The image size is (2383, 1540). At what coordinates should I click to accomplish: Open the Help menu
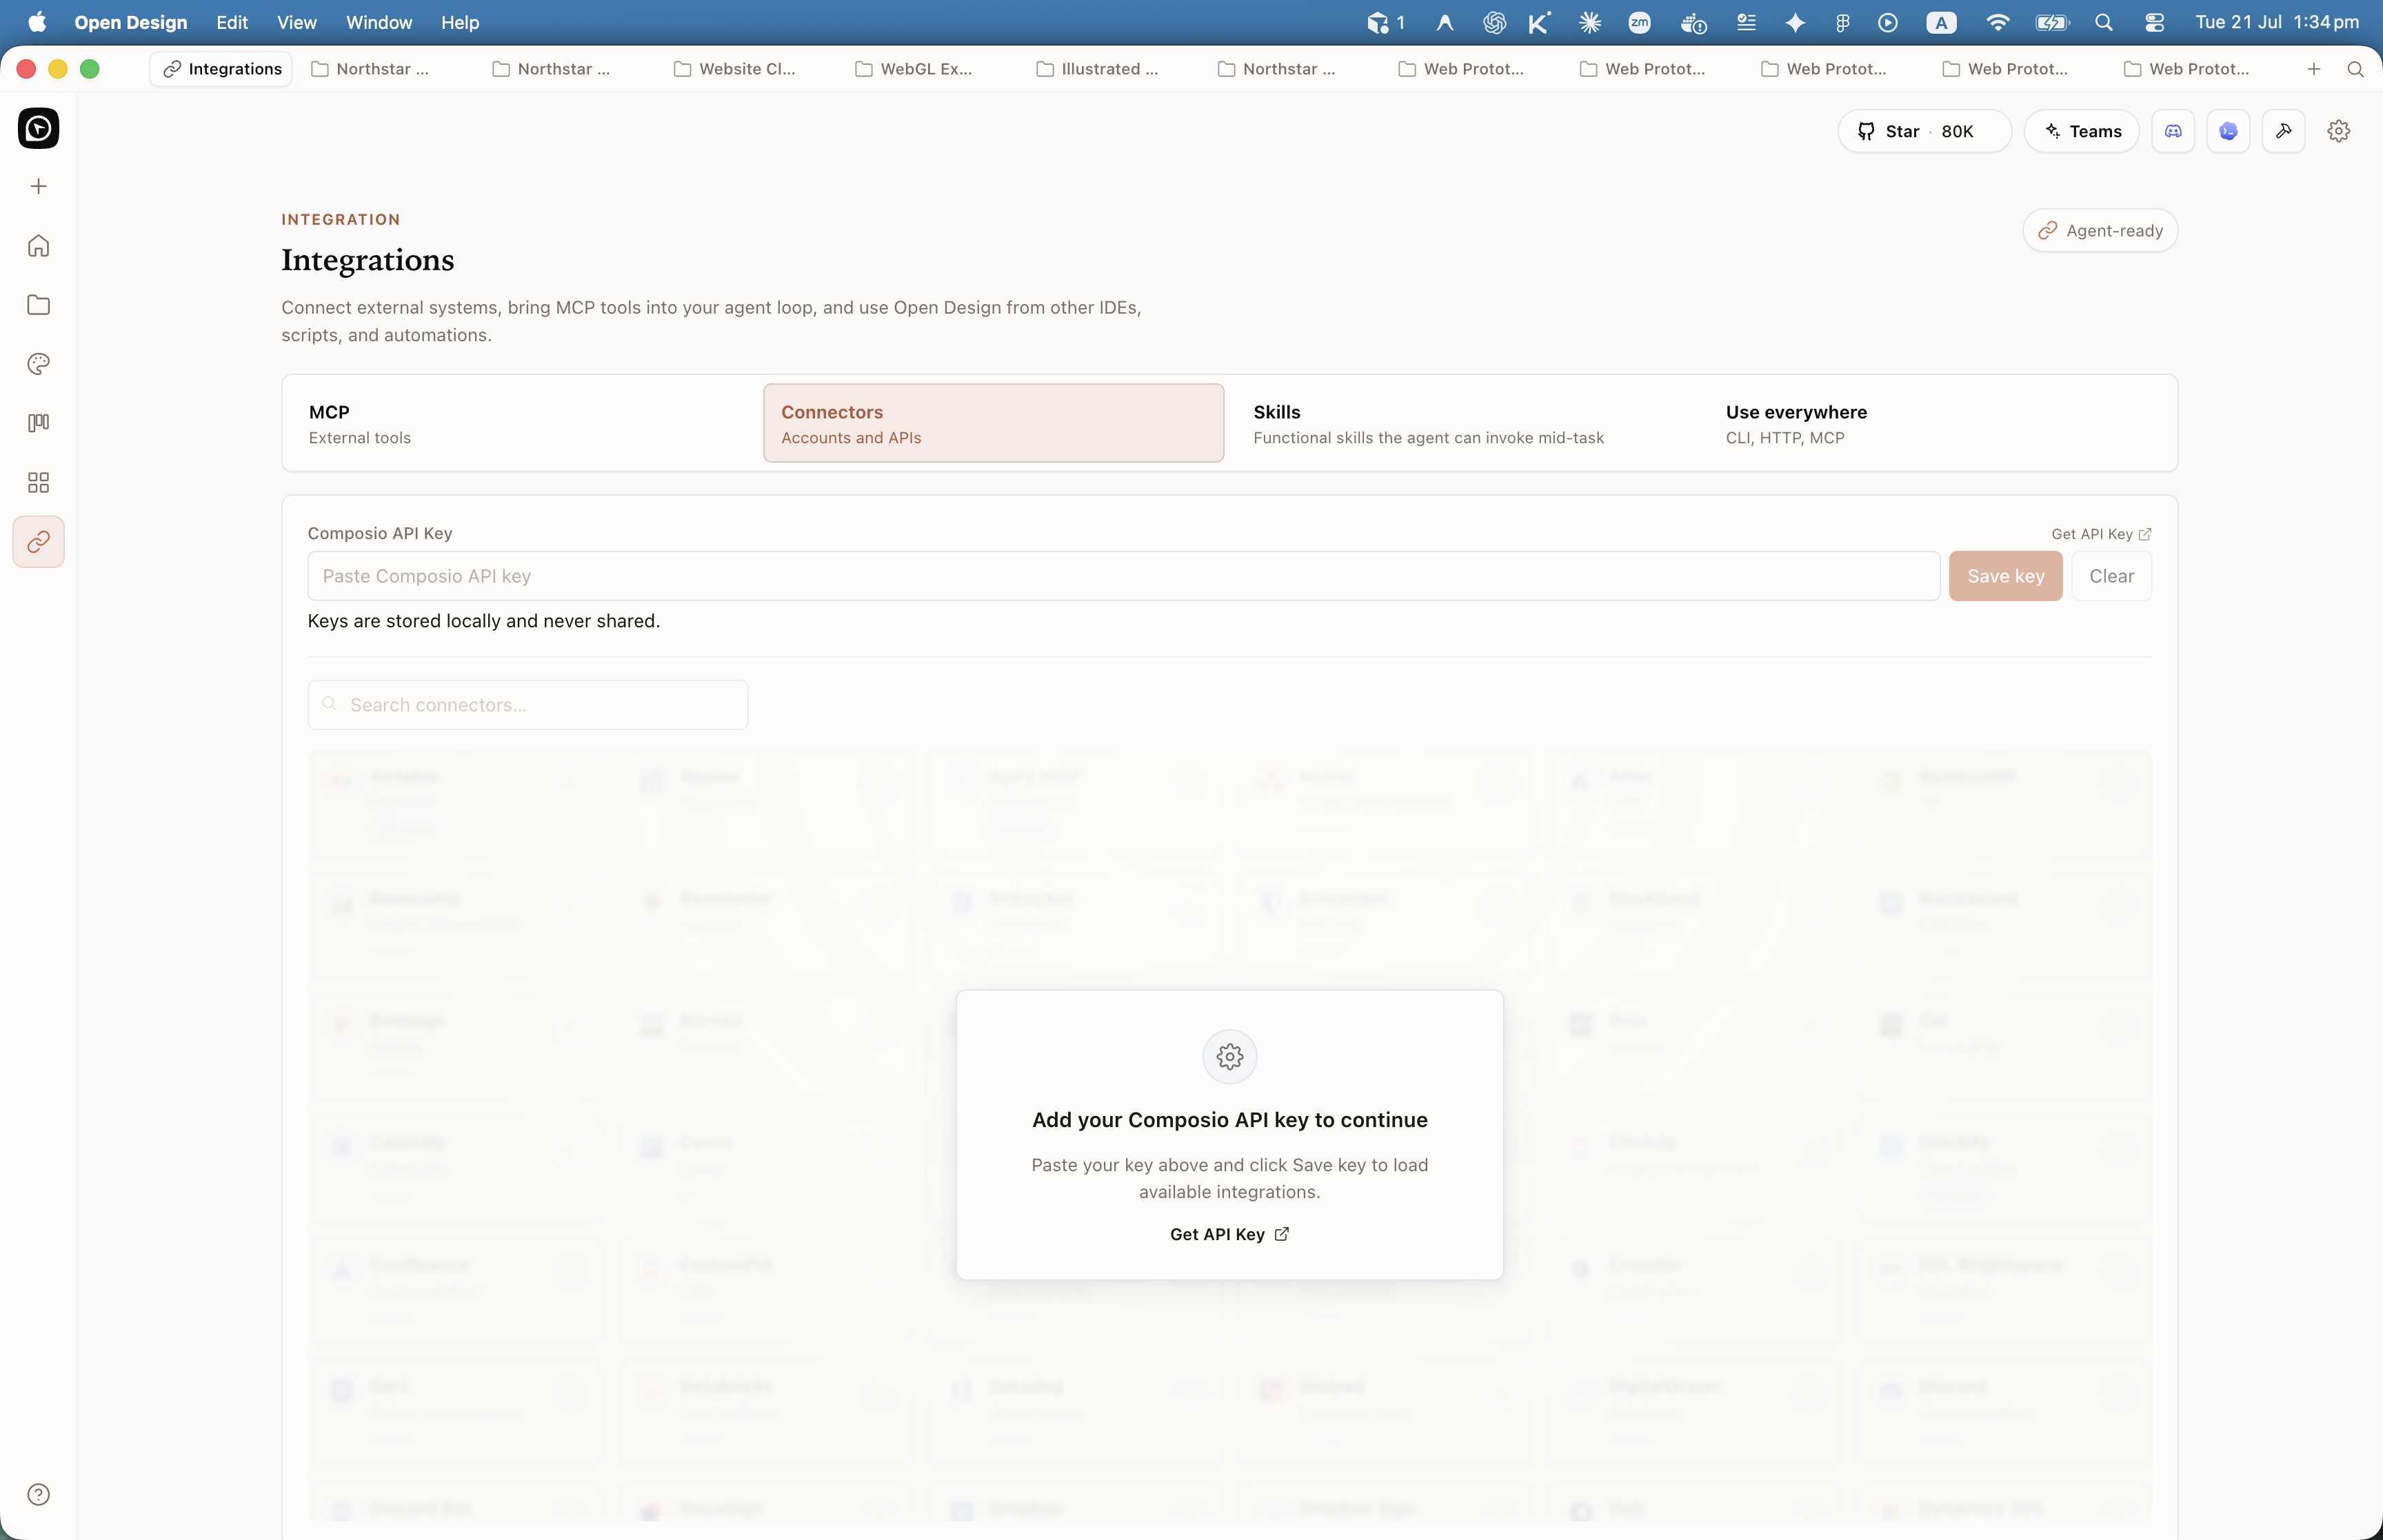pyautogui.click(x=460, y=22)
